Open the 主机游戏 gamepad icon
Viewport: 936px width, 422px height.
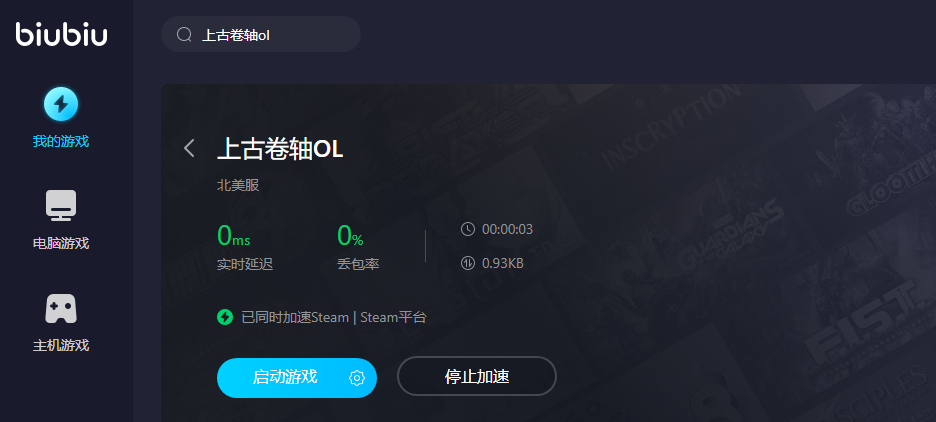[x=61, y=308]
